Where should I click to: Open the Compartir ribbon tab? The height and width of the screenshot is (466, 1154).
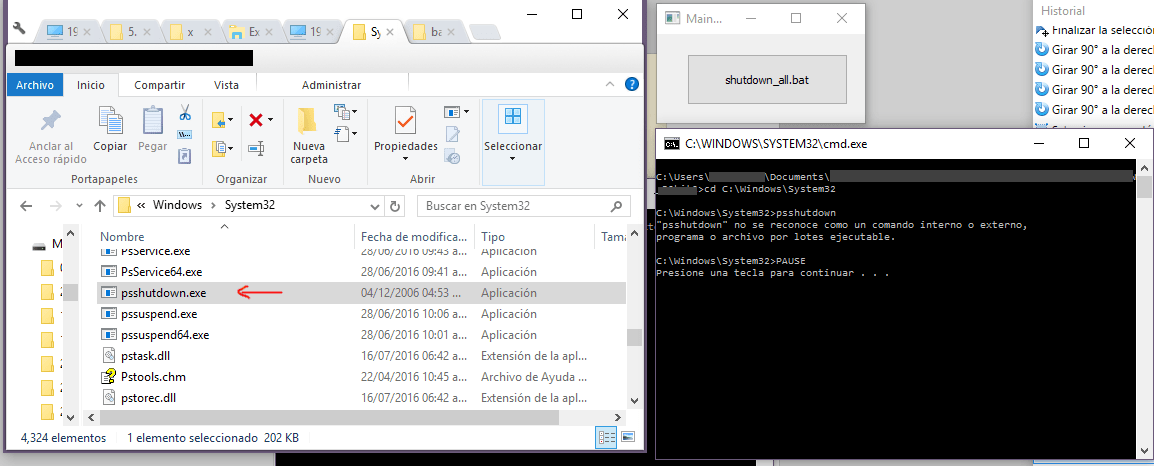pos(160,85)
